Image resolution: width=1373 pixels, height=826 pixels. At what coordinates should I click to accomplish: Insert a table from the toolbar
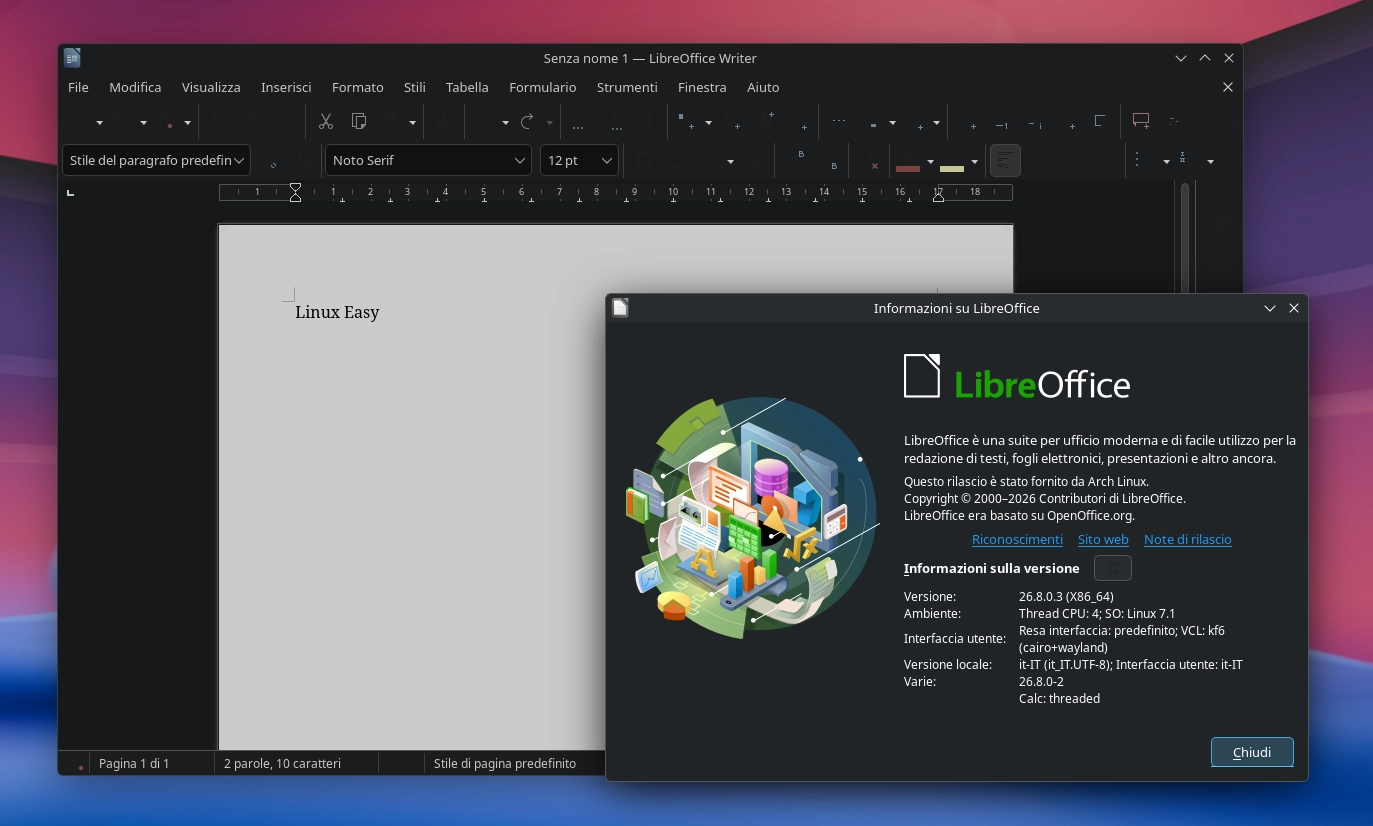[686, 122]
